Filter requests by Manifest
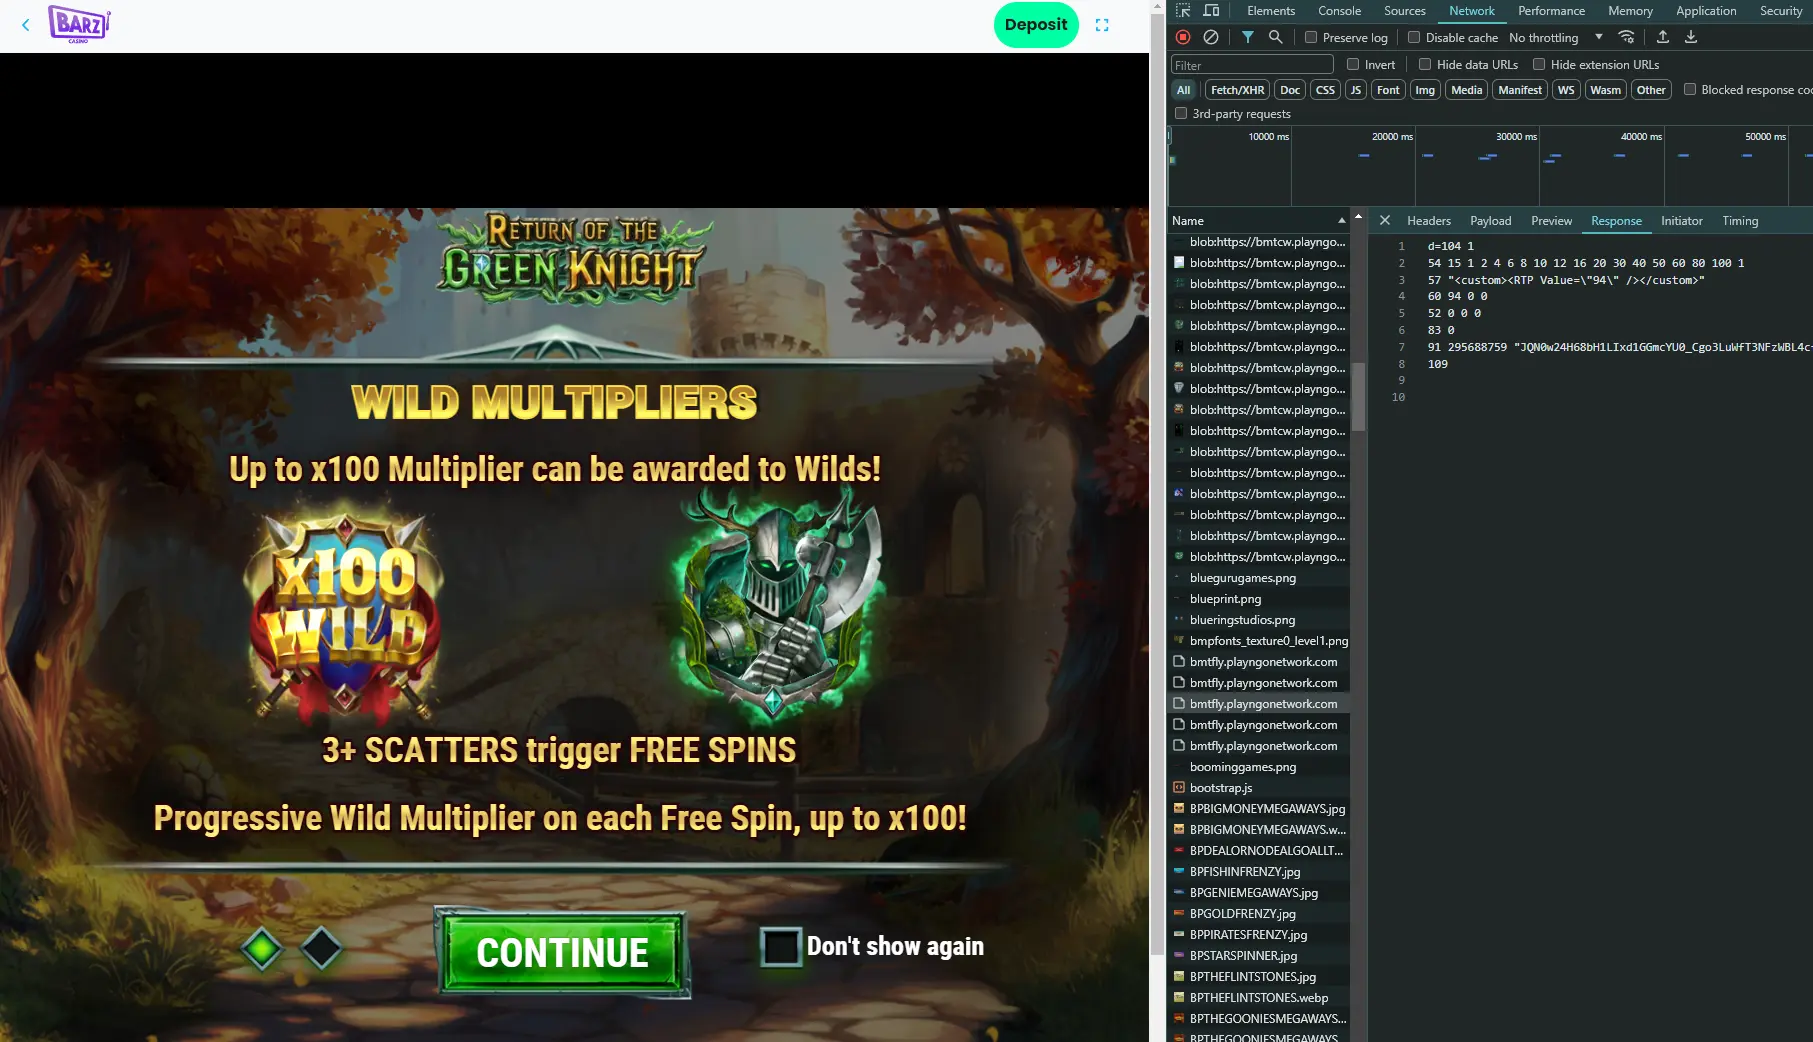Screen dimensions: 1813x1042 click(1520, 90)
